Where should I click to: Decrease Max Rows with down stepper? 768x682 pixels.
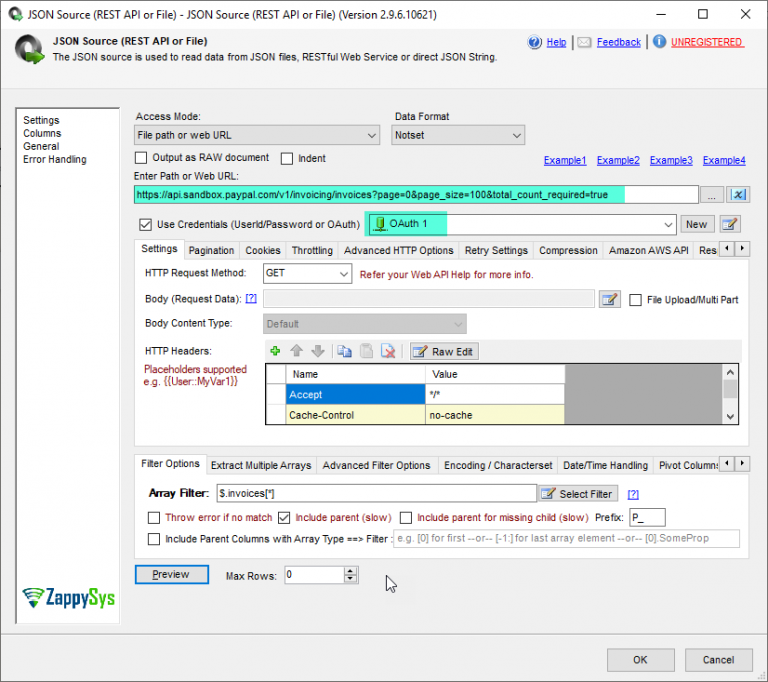[x=350, y=579]
